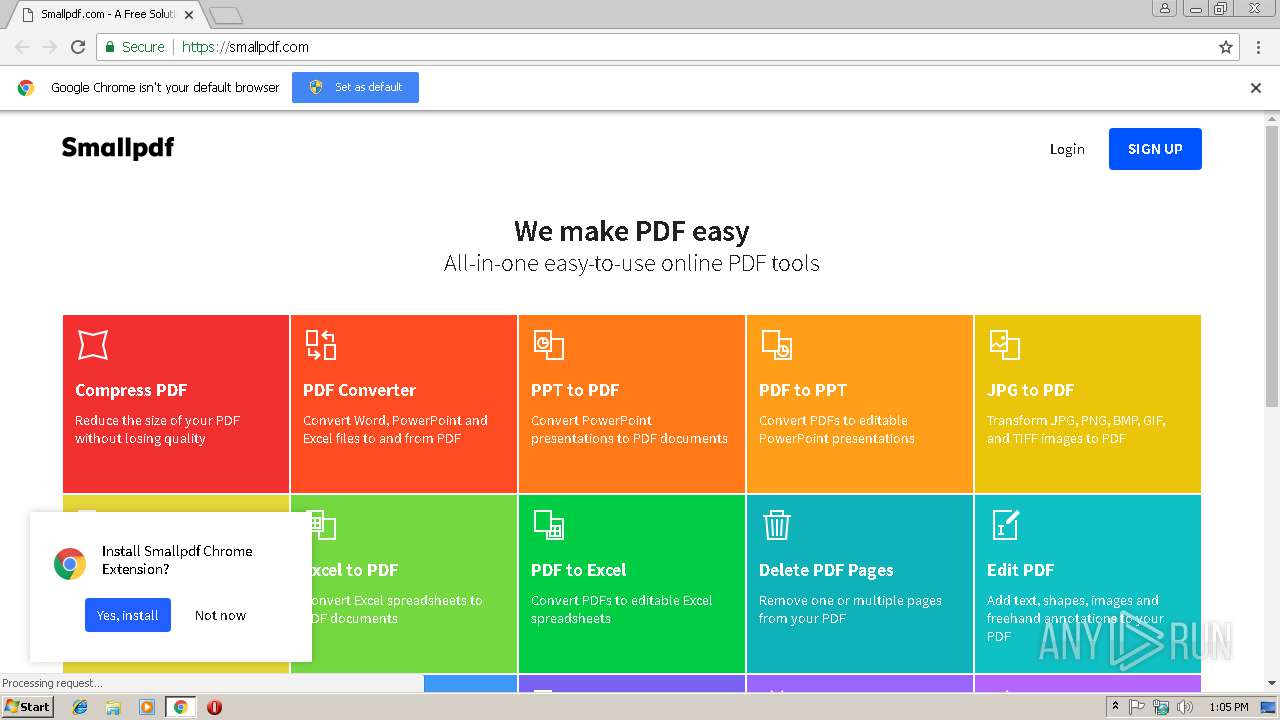Open the file explorer taskbar icon
Screen dimensions: 1280x720
click(113, 707)
